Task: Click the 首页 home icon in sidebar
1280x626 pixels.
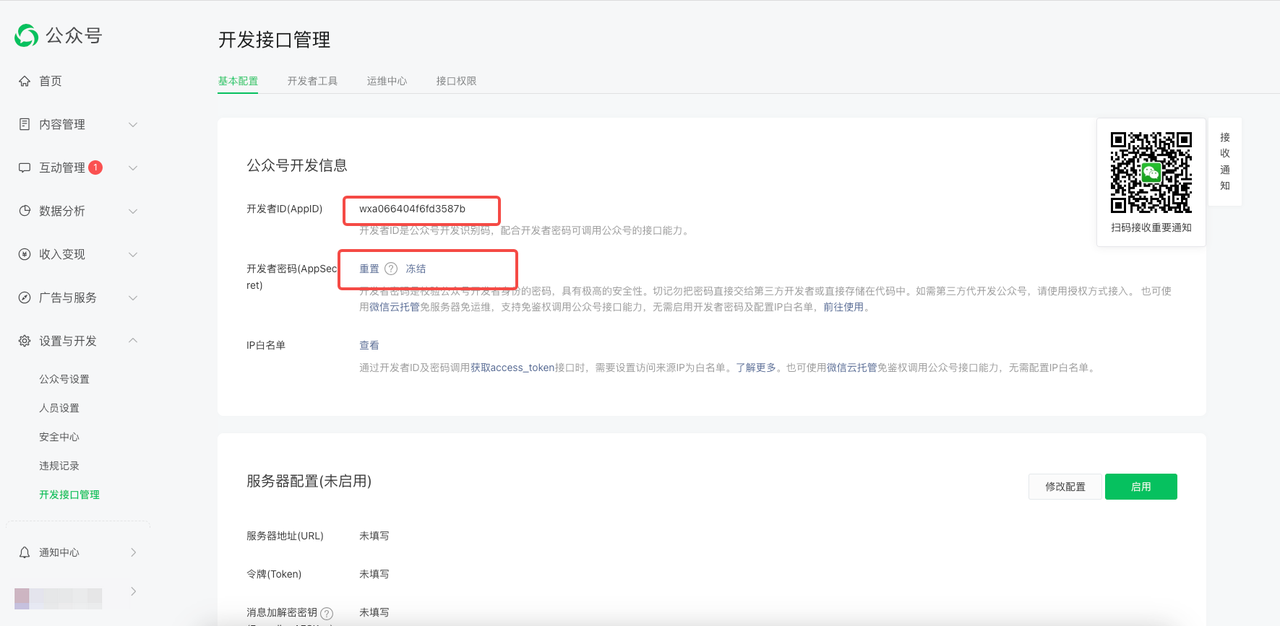Action: pyautogui.click(x=25, y=81)
